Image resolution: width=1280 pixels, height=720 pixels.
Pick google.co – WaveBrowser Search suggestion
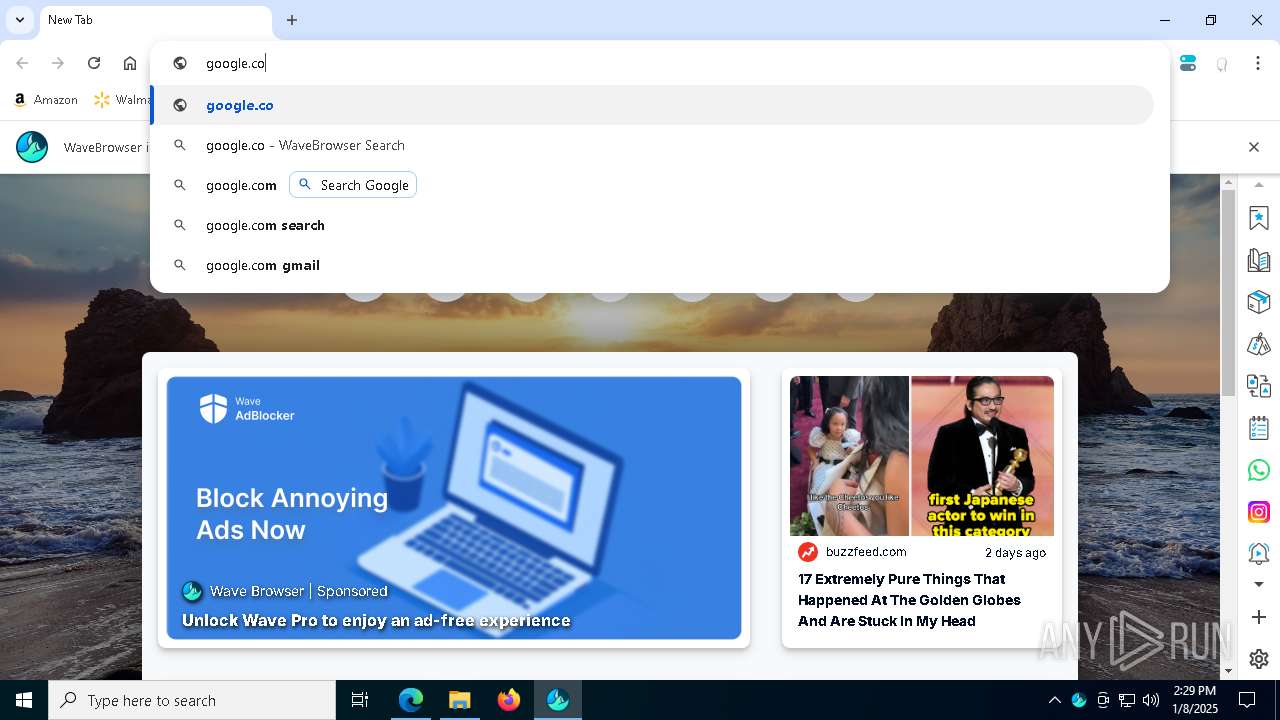pos(653,145)
